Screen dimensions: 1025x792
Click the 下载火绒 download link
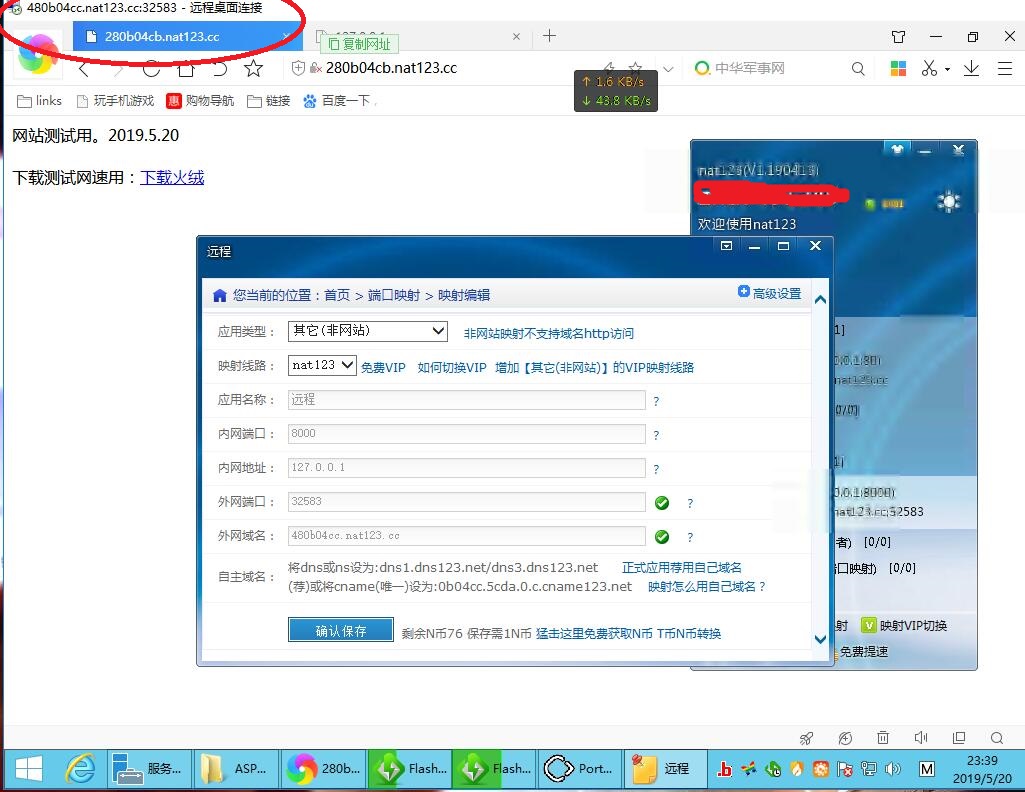click(x=172, y=177)
